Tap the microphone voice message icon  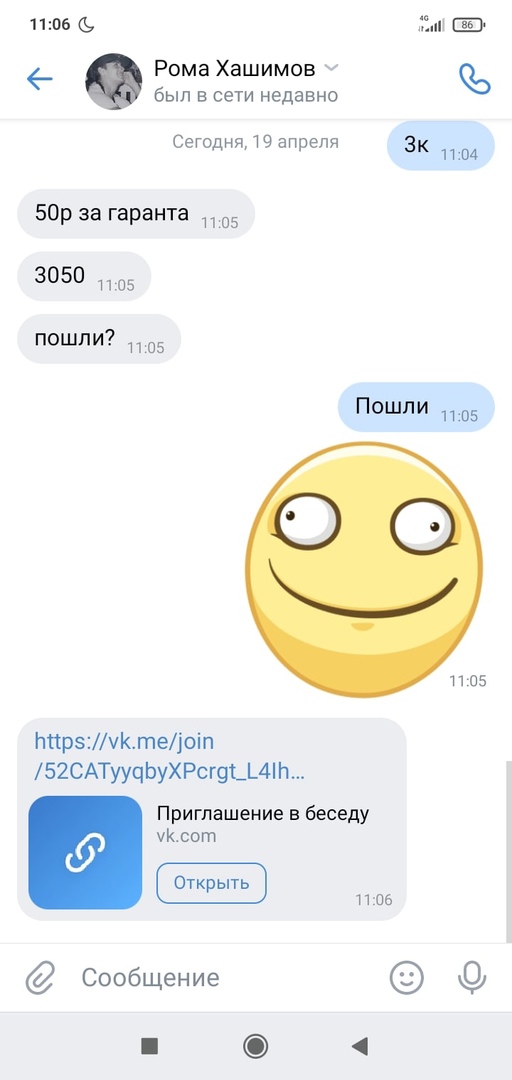tap(472, 977)
